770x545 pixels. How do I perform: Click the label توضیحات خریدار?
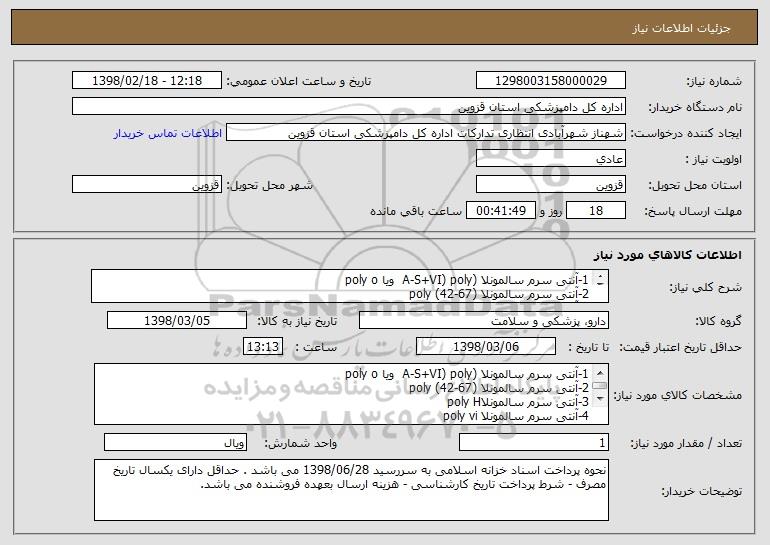point(701,491)
